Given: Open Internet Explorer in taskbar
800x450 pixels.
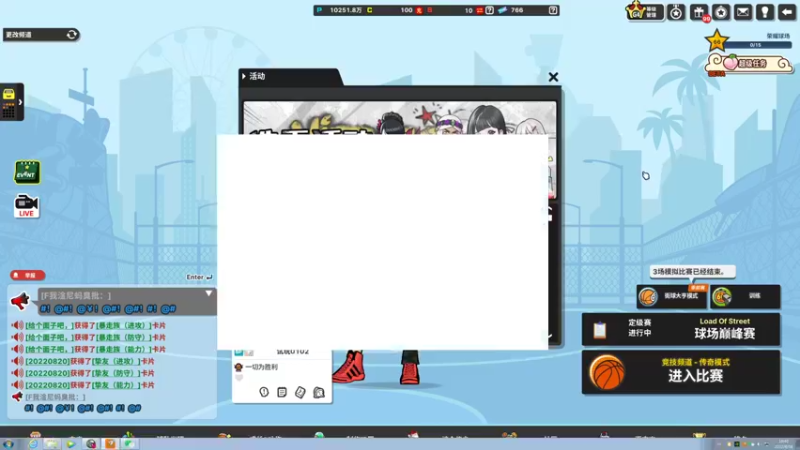Looking at the screenshot, I should coord(33,444).
